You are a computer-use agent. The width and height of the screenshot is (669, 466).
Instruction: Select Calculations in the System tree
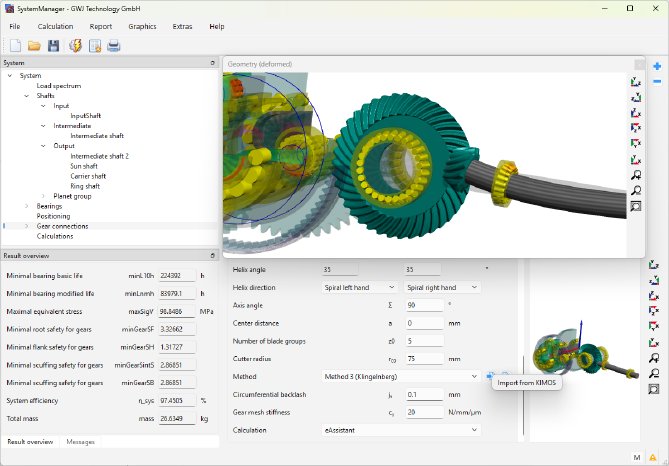[55, 236]
